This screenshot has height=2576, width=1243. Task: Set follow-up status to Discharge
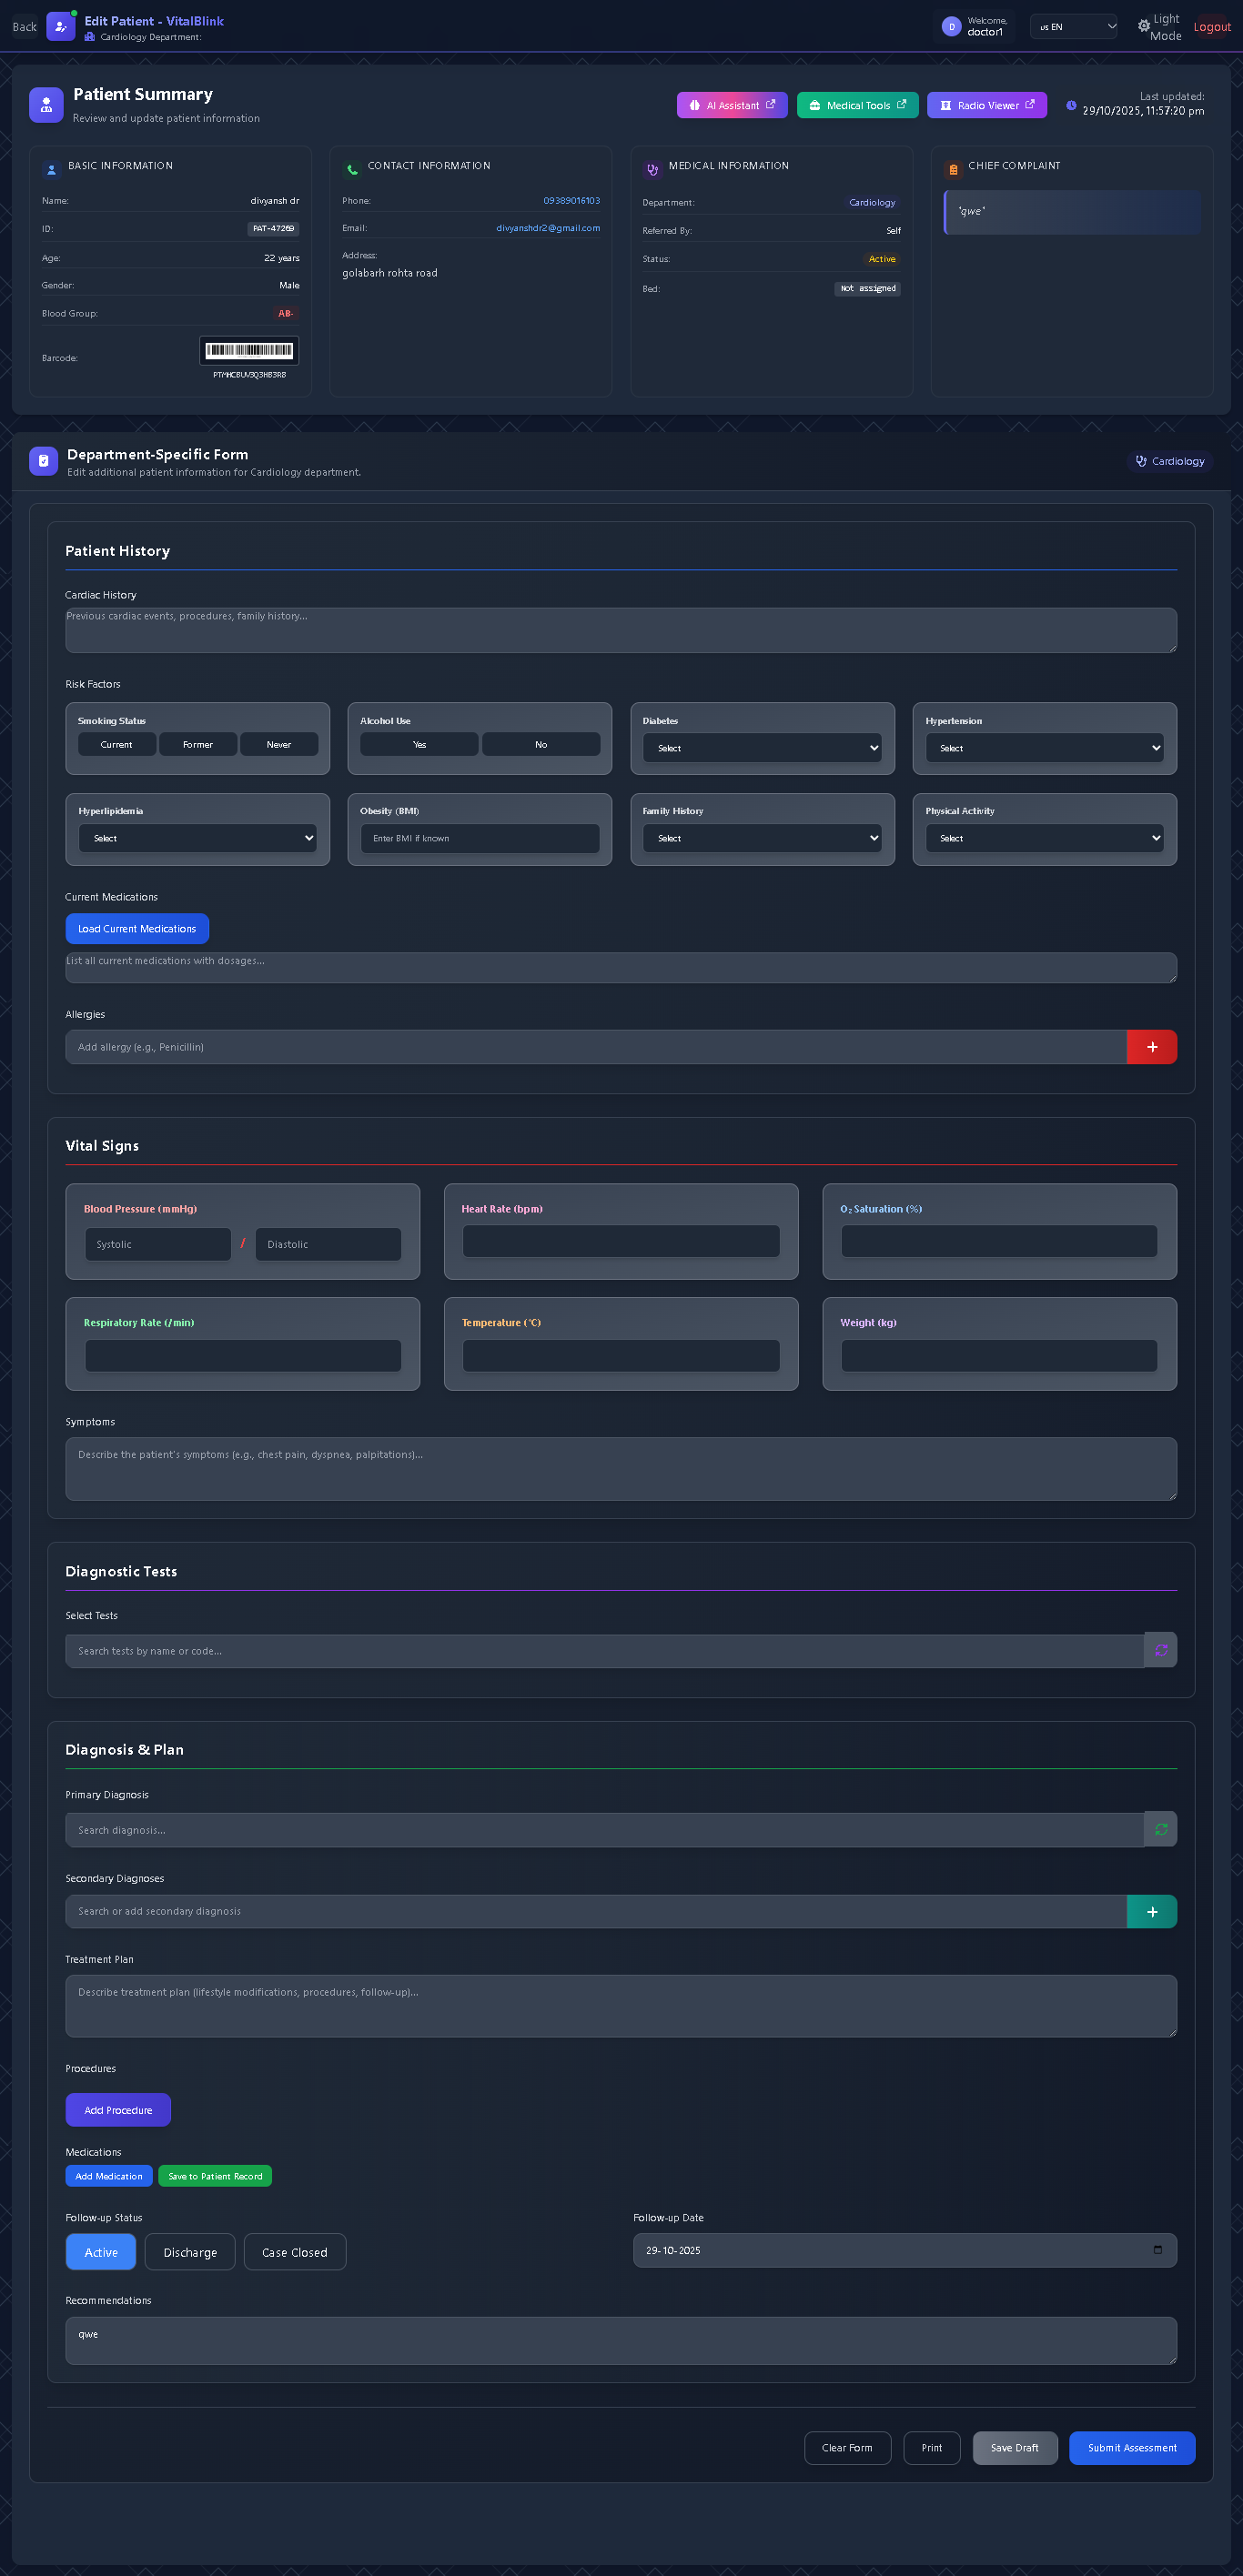[x=190, y=2252]
